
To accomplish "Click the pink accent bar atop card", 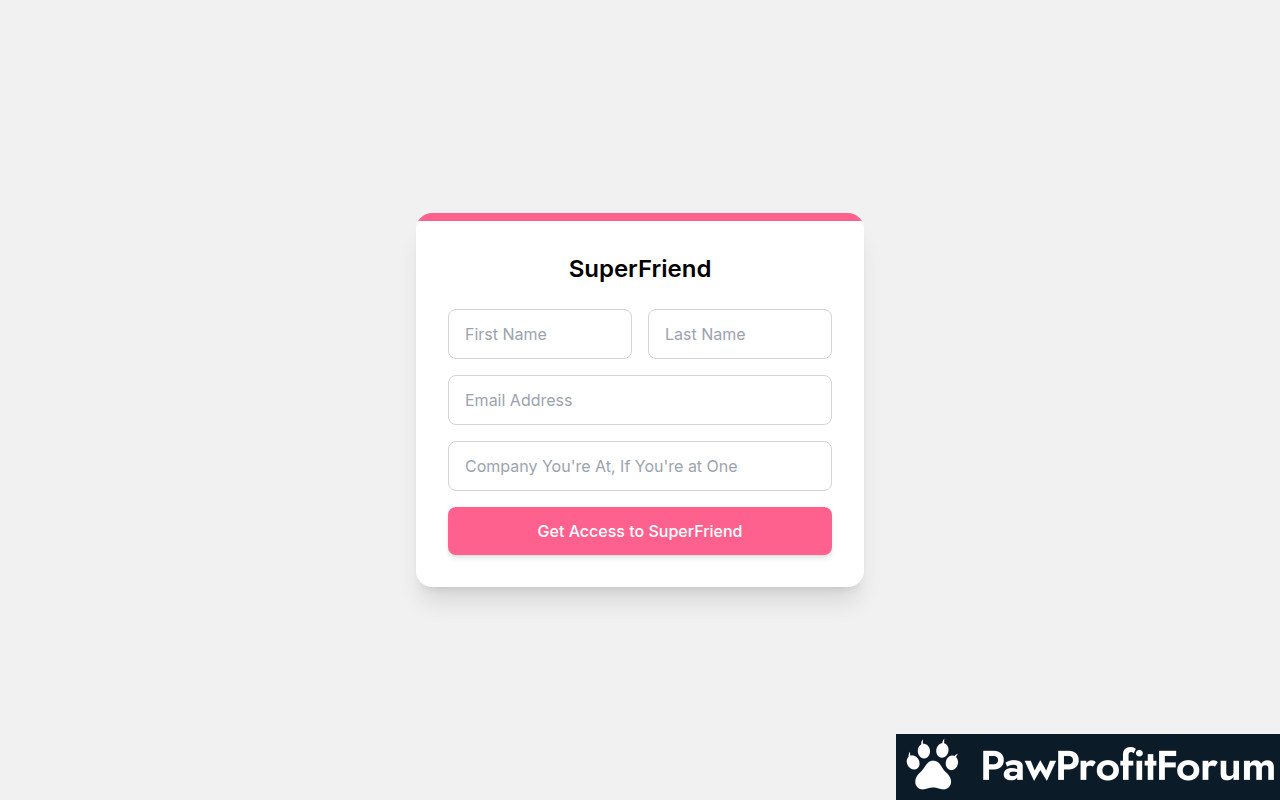I will [x=640, y=217].
